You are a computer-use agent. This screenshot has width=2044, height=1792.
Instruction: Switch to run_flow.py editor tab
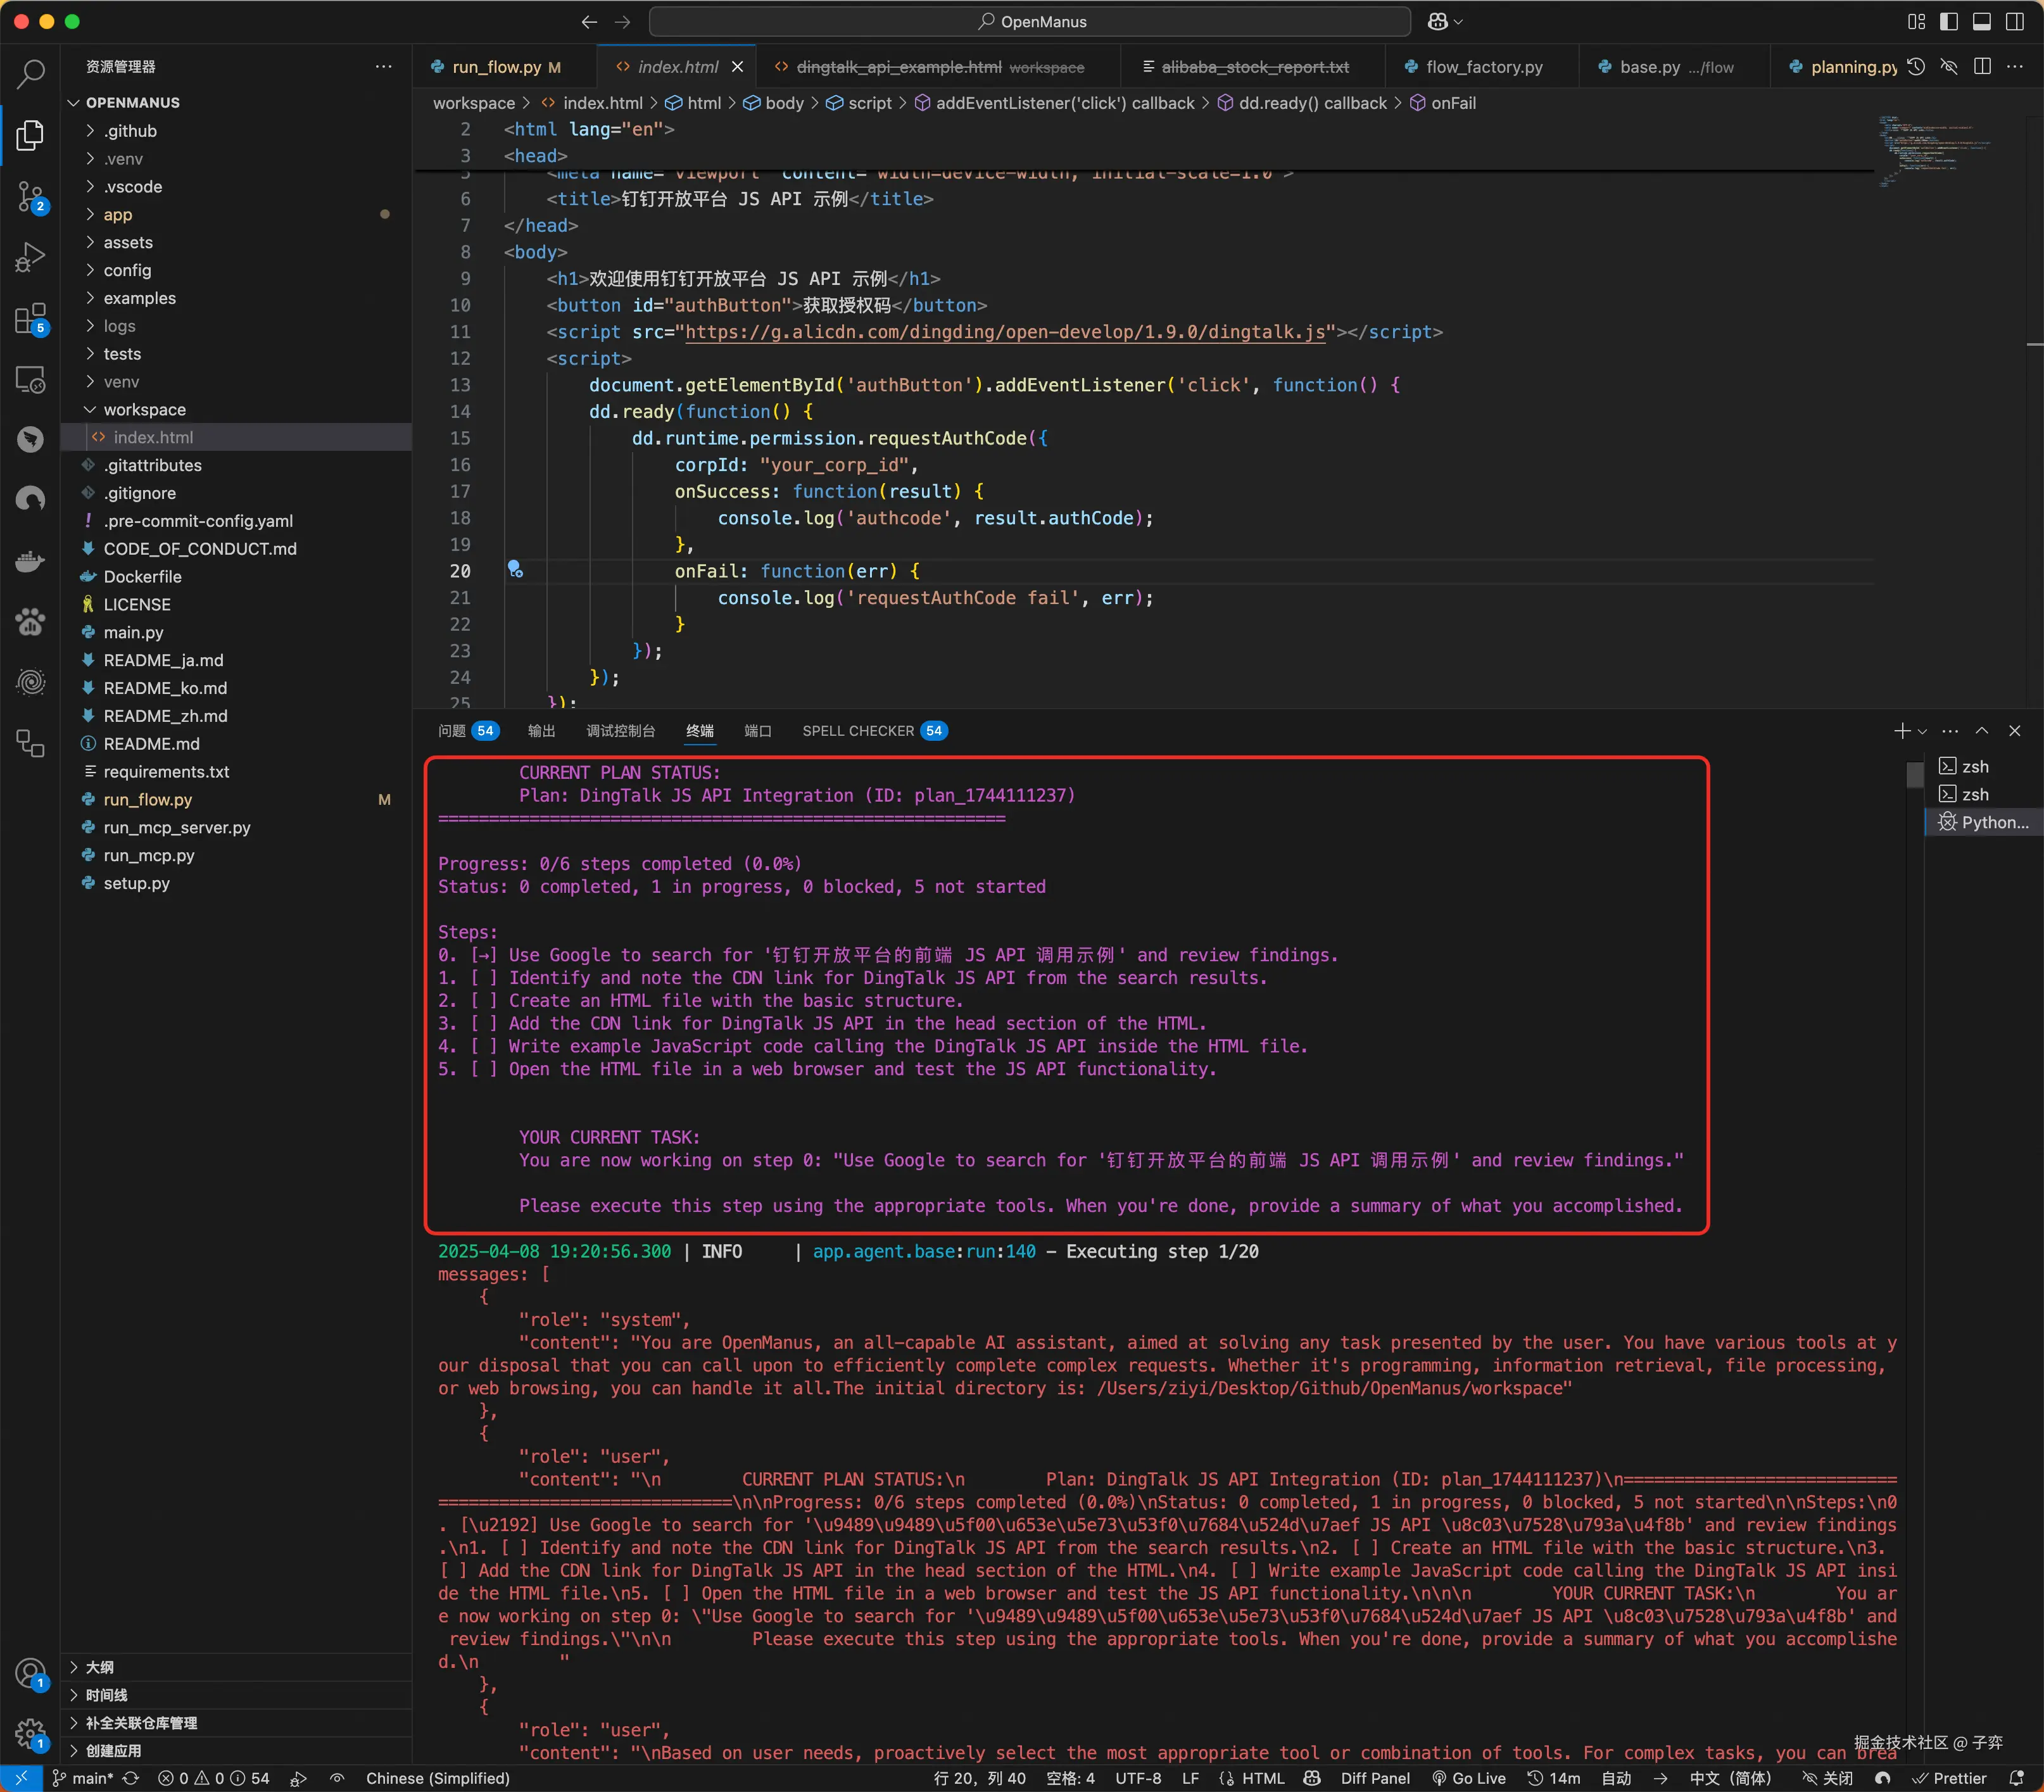tap(496, 67)
